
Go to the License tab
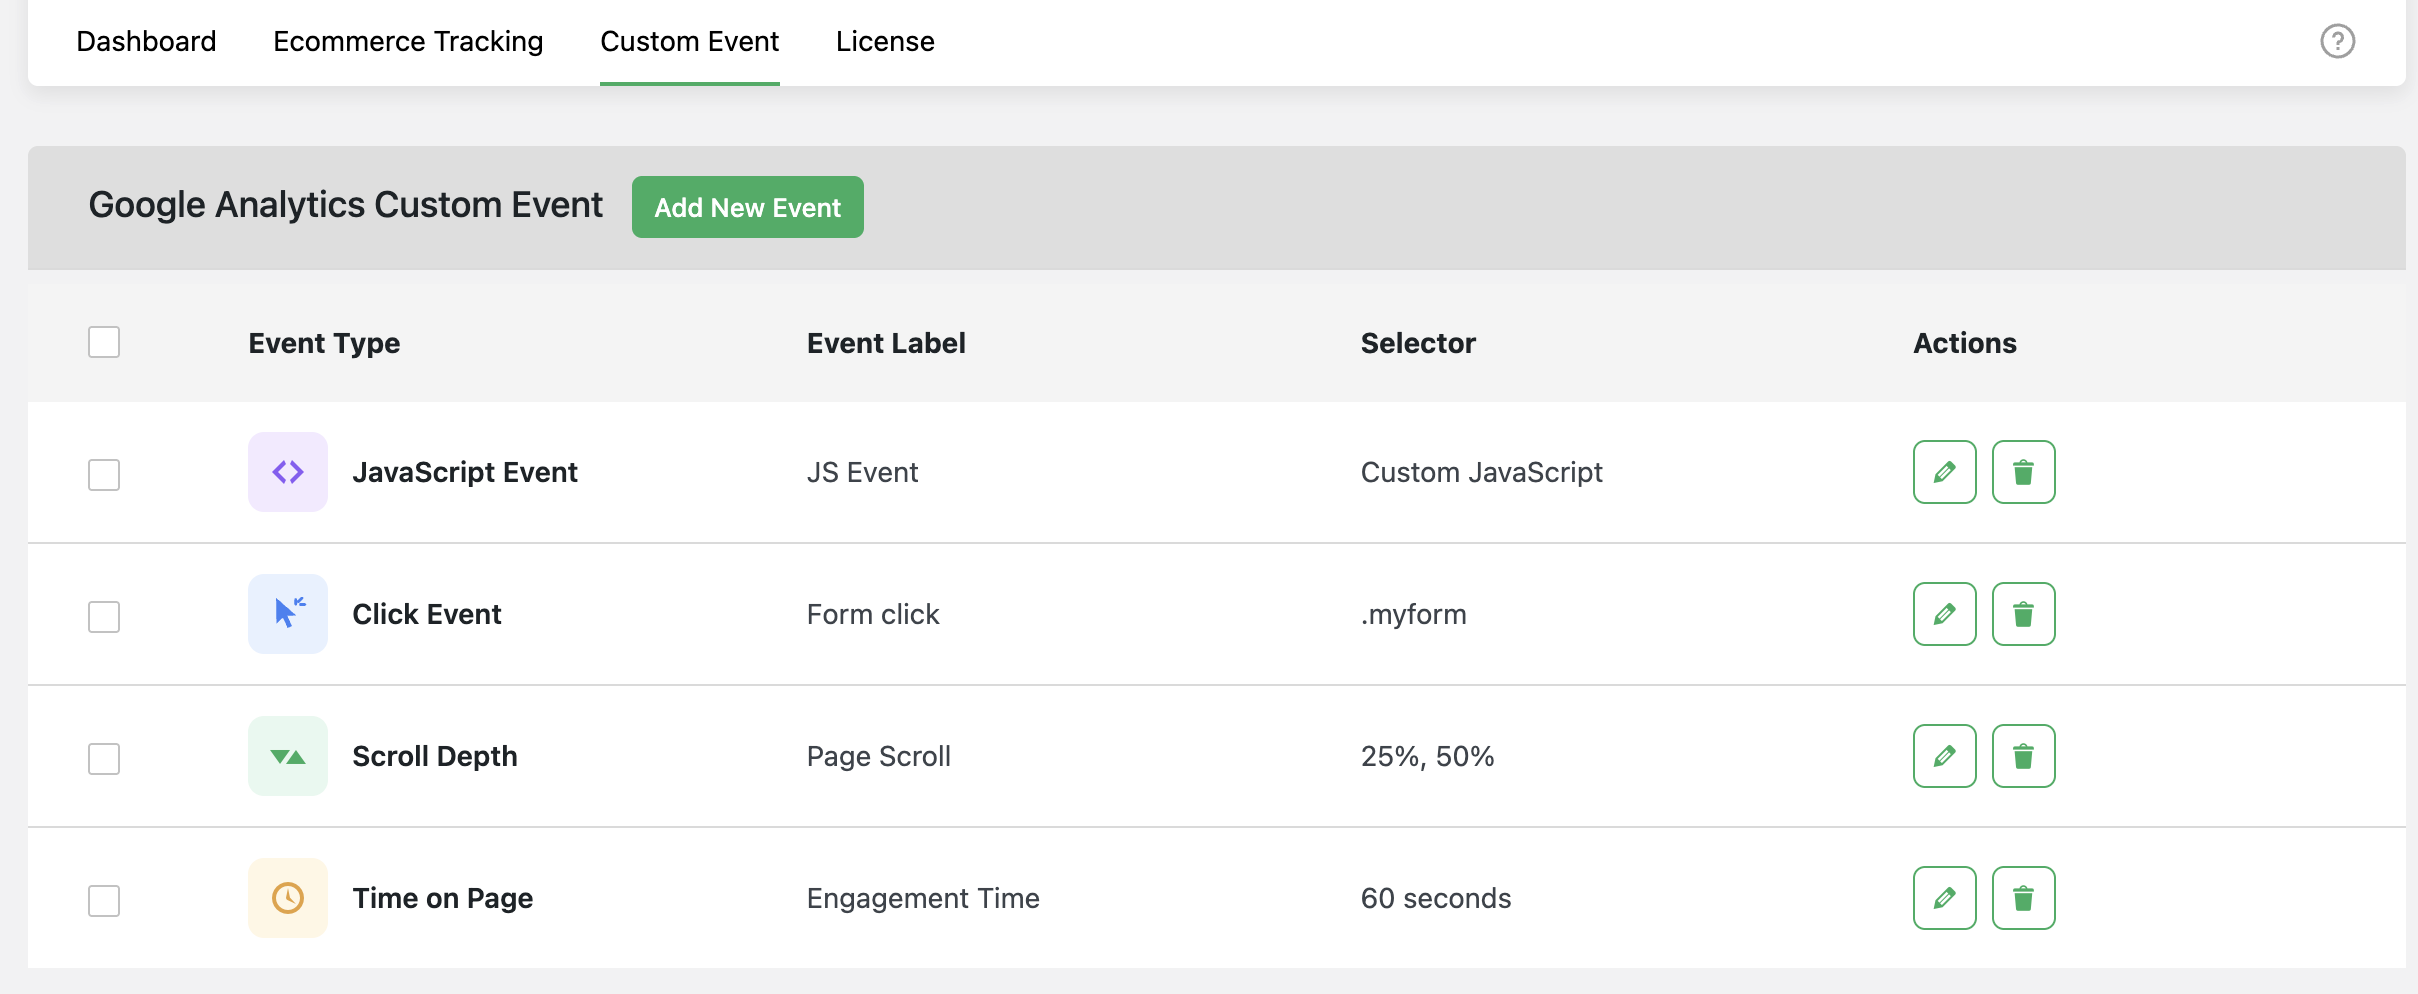pos(885,41)
